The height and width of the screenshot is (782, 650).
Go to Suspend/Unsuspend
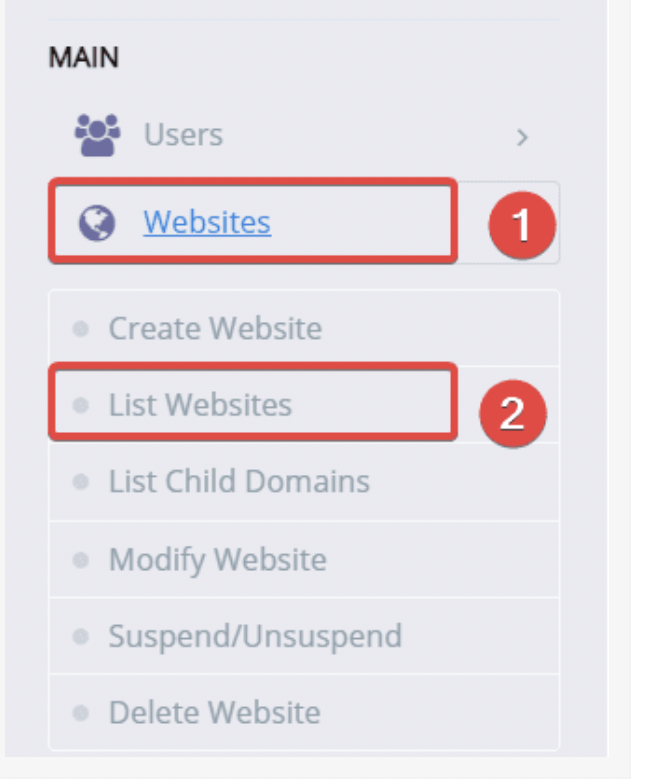click(255, 637)
